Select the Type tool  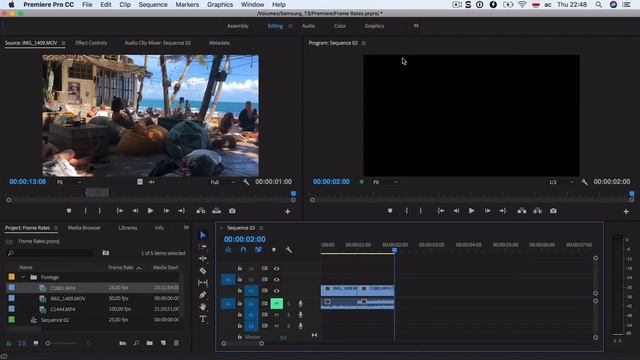click(202, 318)
